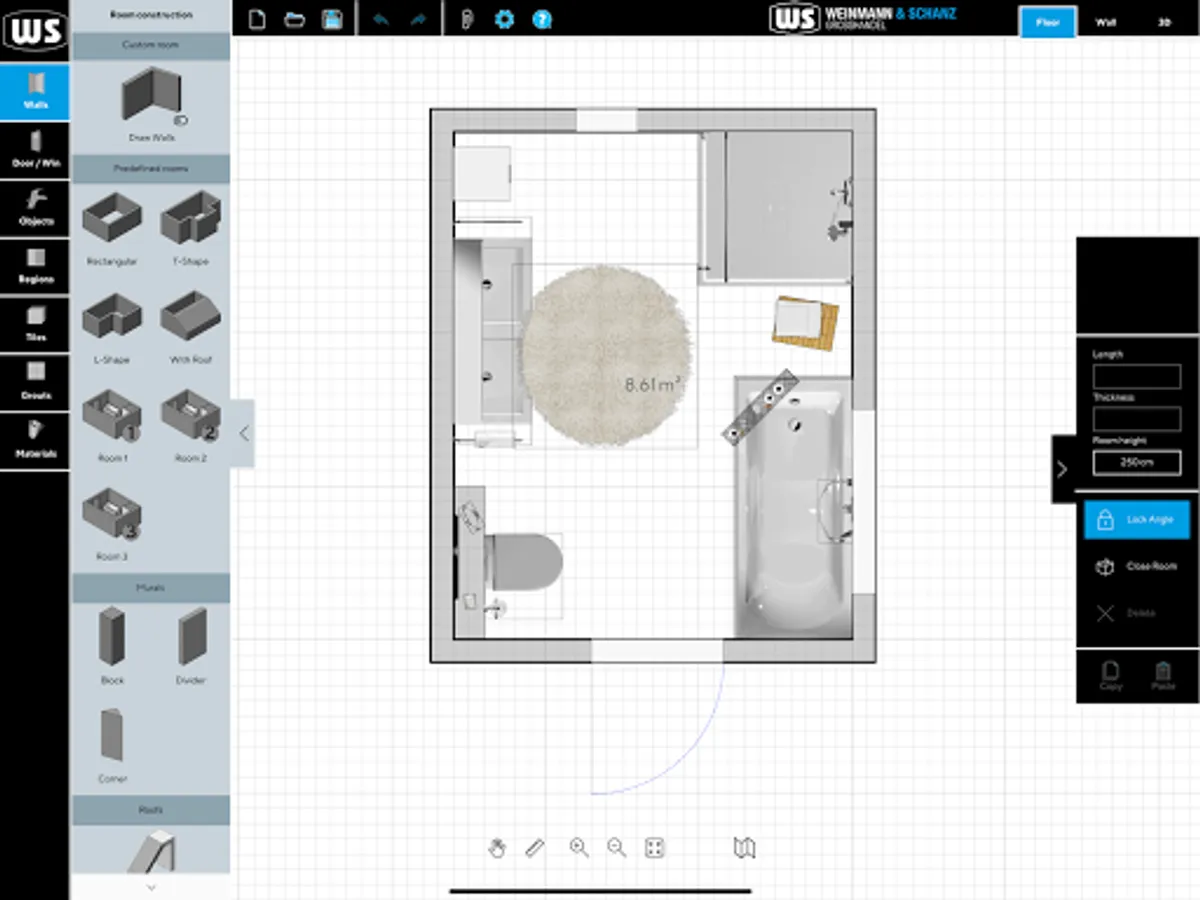The height and width of the screenshot is (900, 1200).
Task: Switch to the Floor view tab
Action: [x=1048, y=22]
